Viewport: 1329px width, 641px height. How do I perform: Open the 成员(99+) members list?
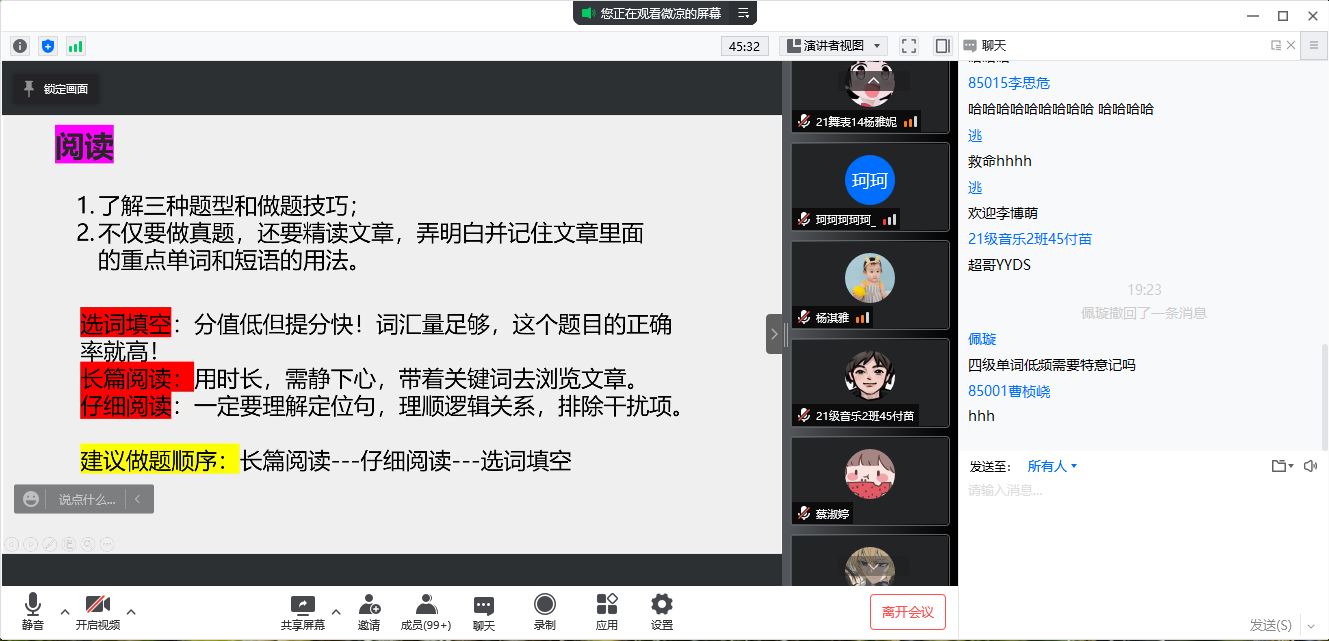[426, 612]
